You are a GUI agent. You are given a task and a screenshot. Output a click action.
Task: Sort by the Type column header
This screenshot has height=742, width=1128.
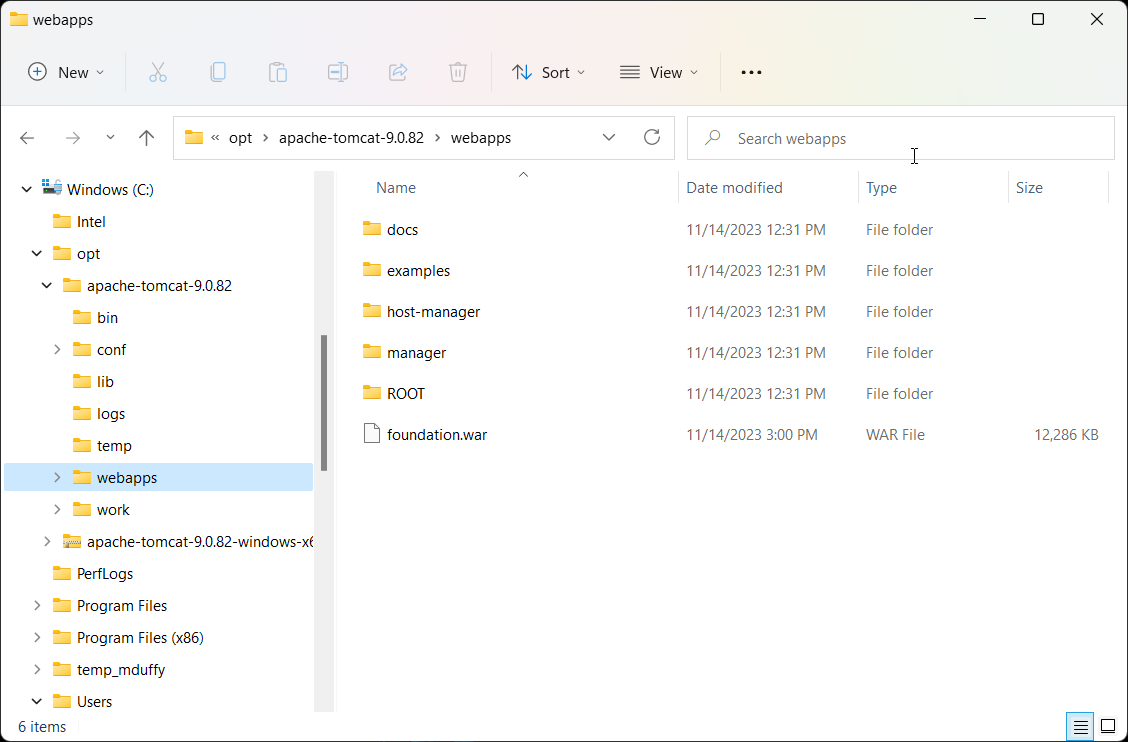tap(881, 188)
